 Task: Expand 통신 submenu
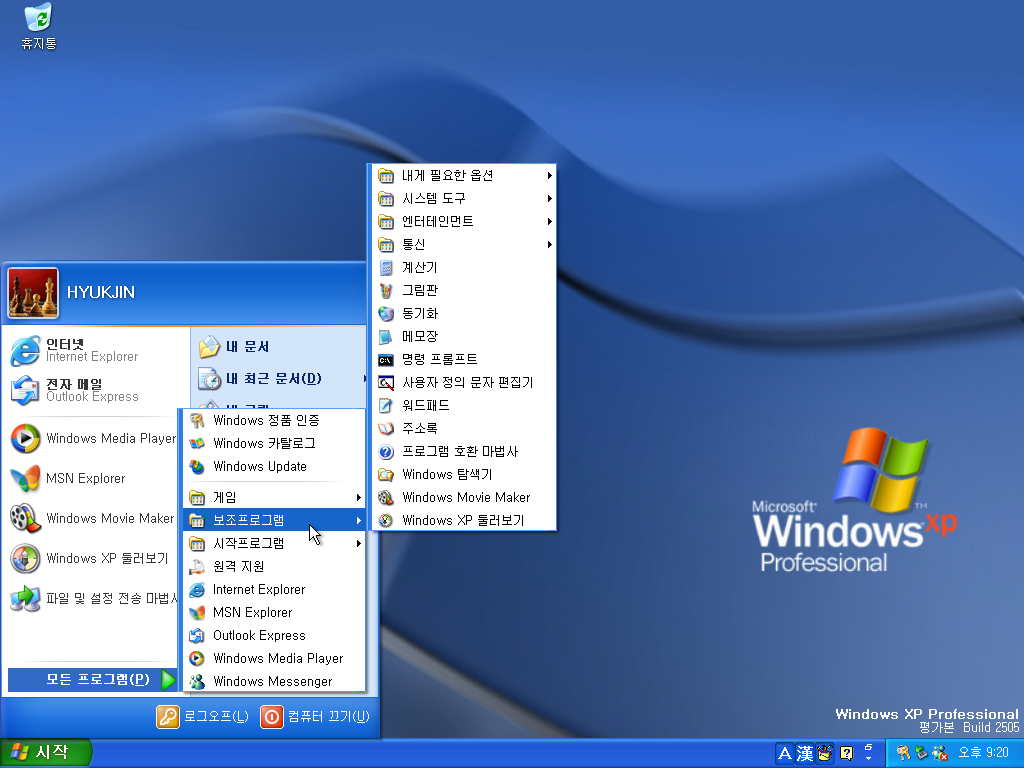464,244
